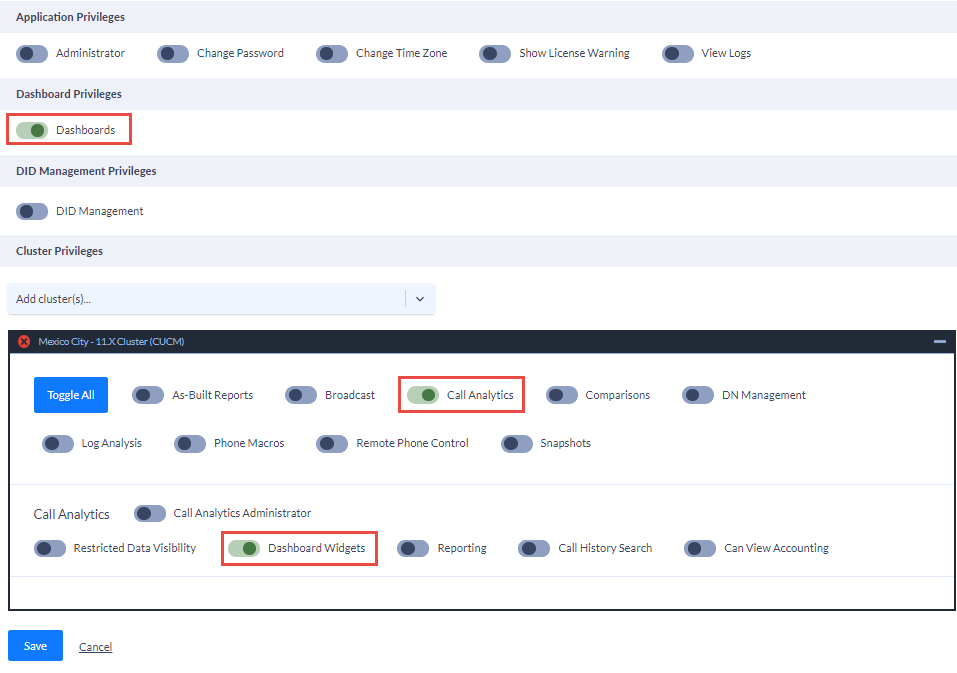The width and height of the screenshot is (957, 673).
Task: Enable the Reporting switch
Action: (x=413, y=548)
